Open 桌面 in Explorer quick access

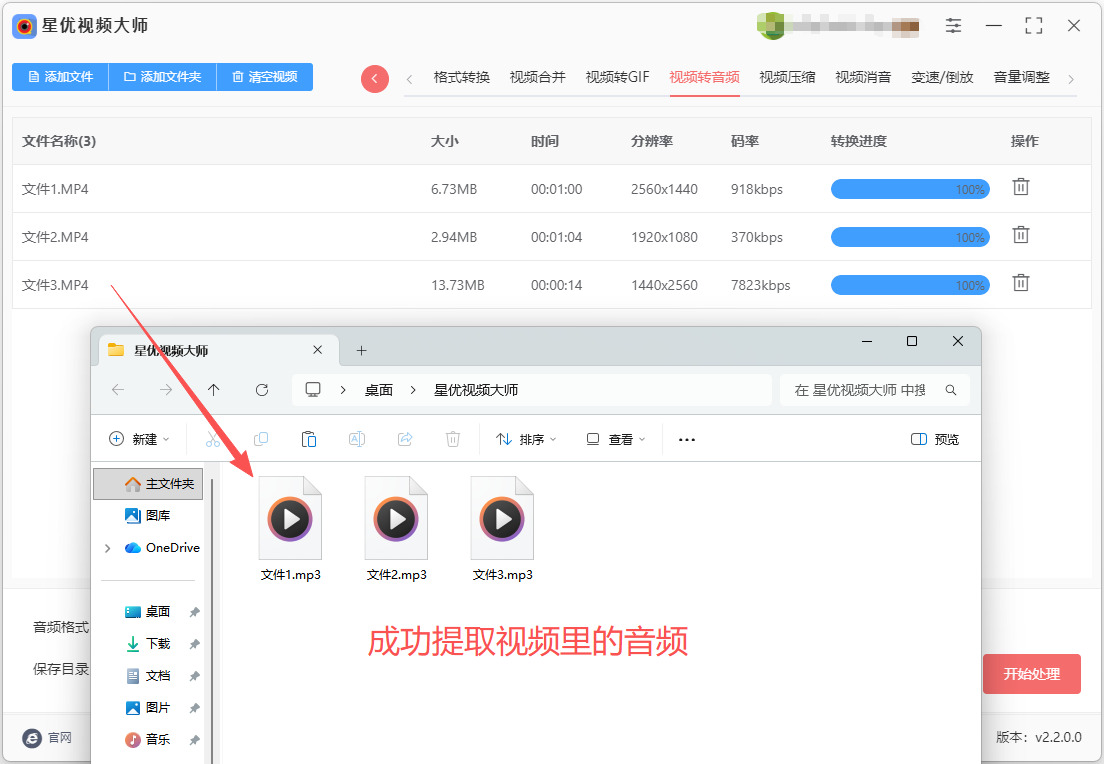coord(148,612)
